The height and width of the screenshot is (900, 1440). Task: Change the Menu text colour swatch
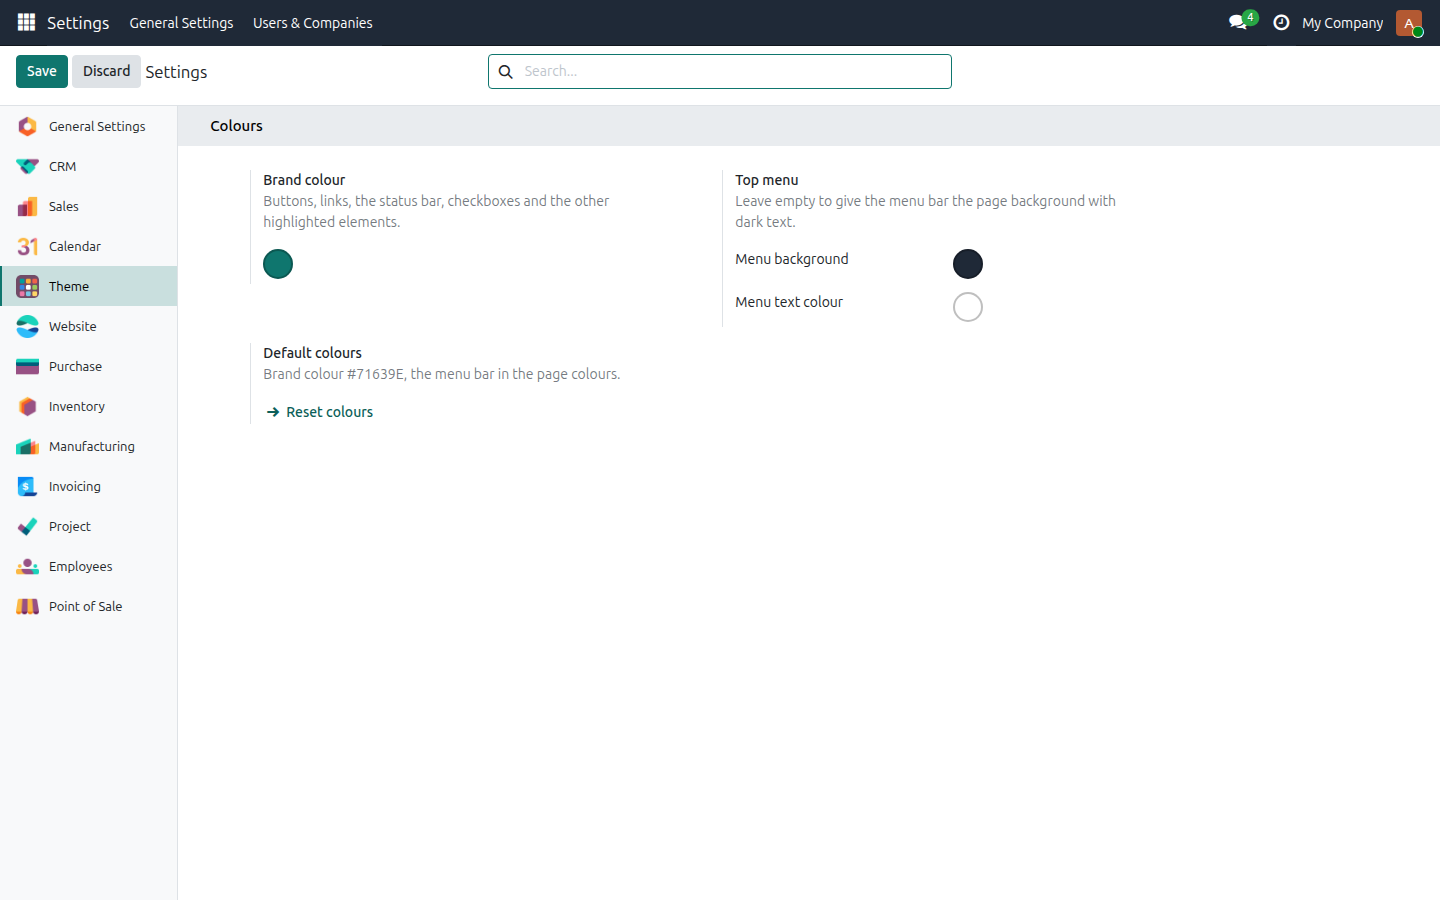(968, 307)
